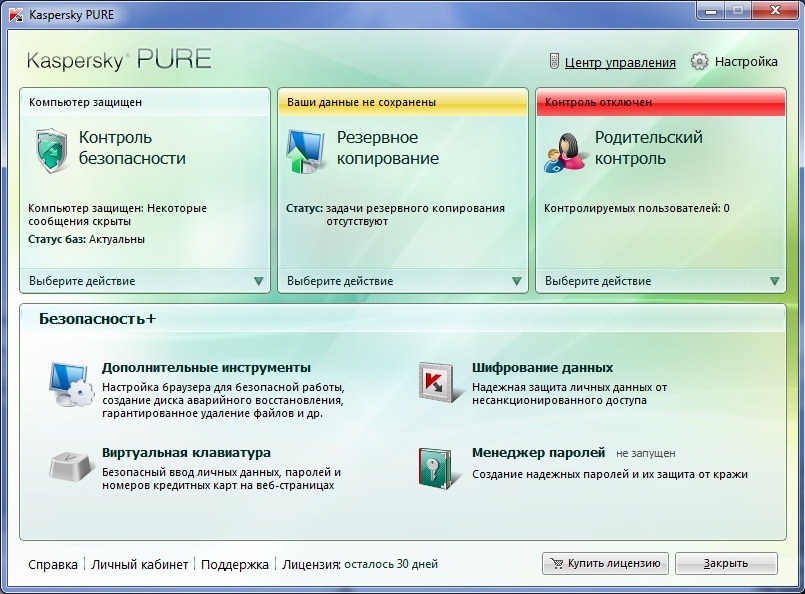Click the settings gear icon
This screenshot has height=594, width=805.
pyautogui.click(x=699, y=62)
